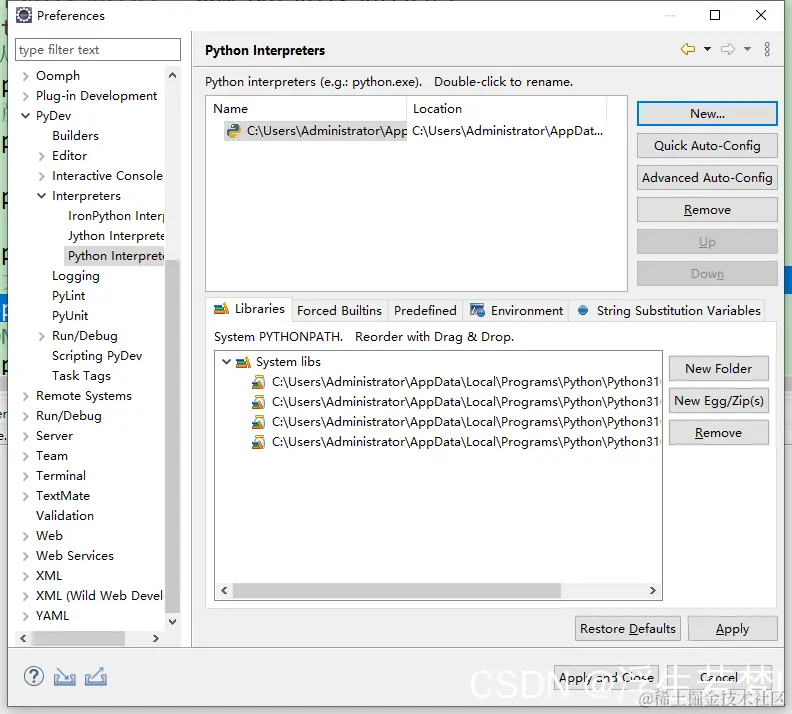Click the Eclipse Preferences title bar icon
This screenshot has width=792, height=714.
tap(24, 16)
